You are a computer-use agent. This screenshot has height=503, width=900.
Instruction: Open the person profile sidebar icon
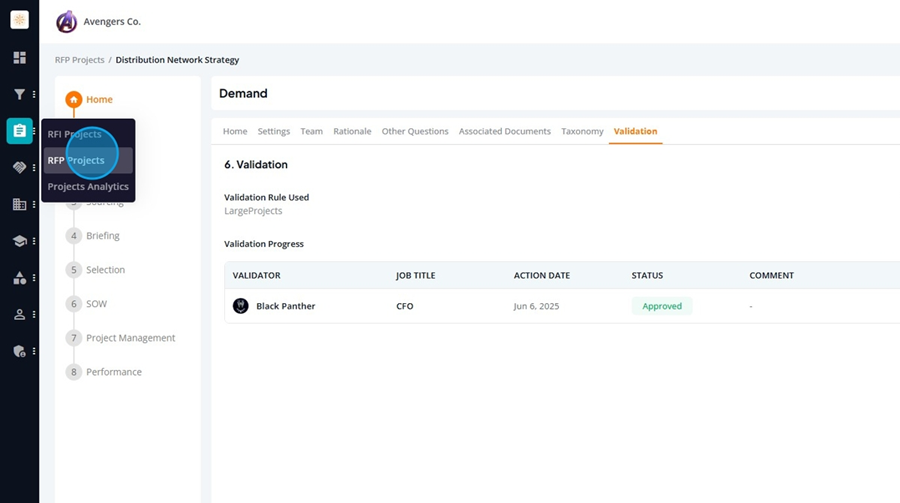click(x=20, y=315)
